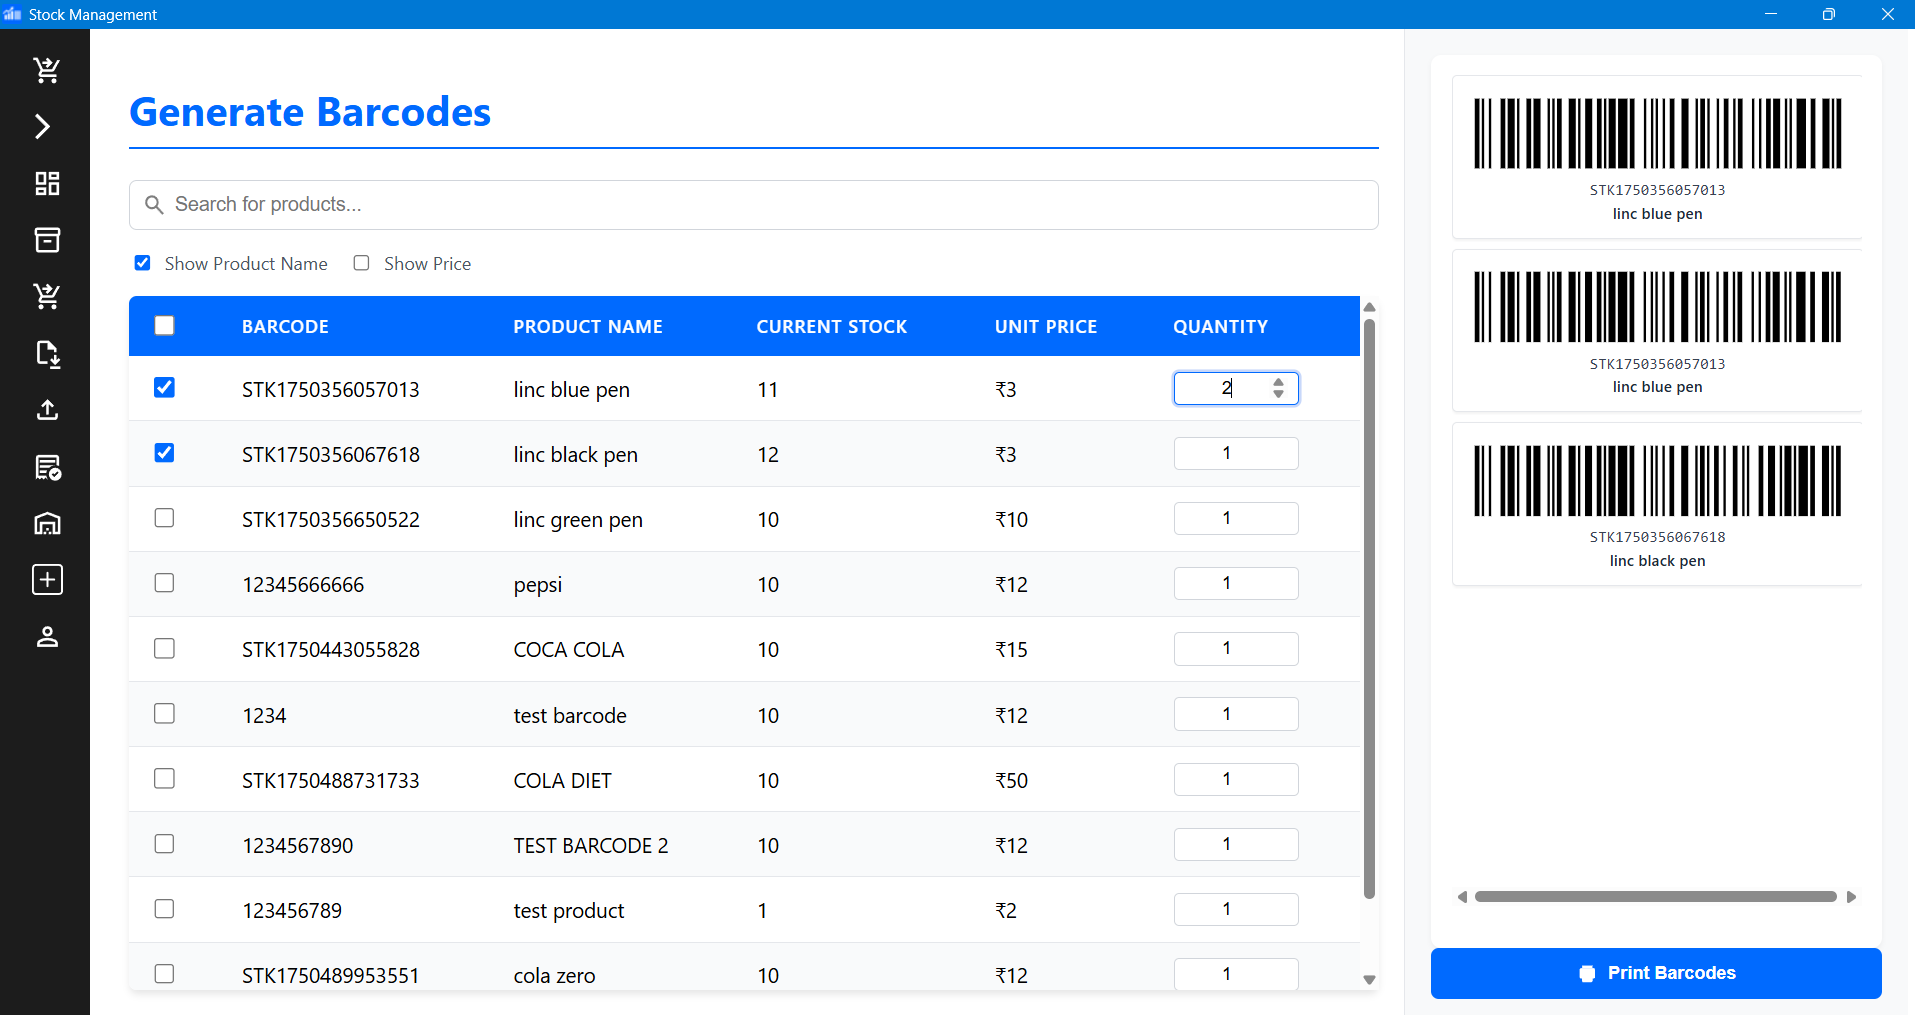Uncheck the Show Product Name checkbox
Viewport: 1915px width, 1015px height.
pyautogui.click(x=143, y=263)
